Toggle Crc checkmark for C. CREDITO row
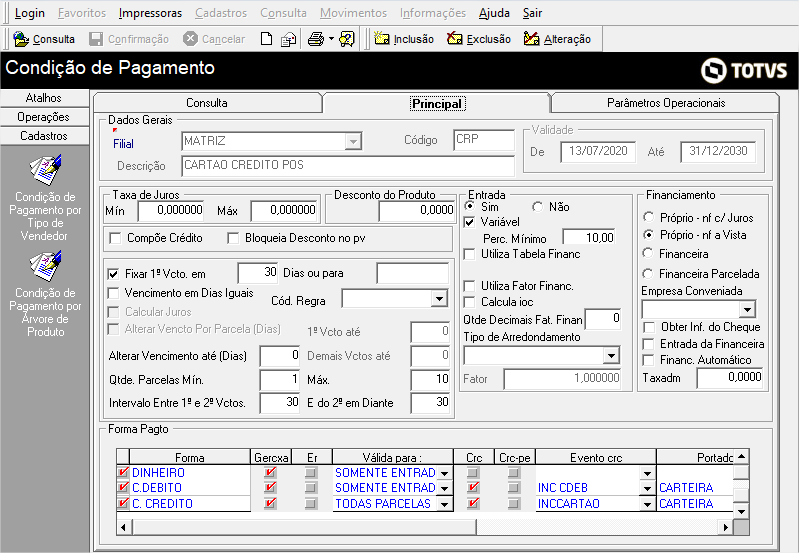799x553 pixels. point(473,503)
